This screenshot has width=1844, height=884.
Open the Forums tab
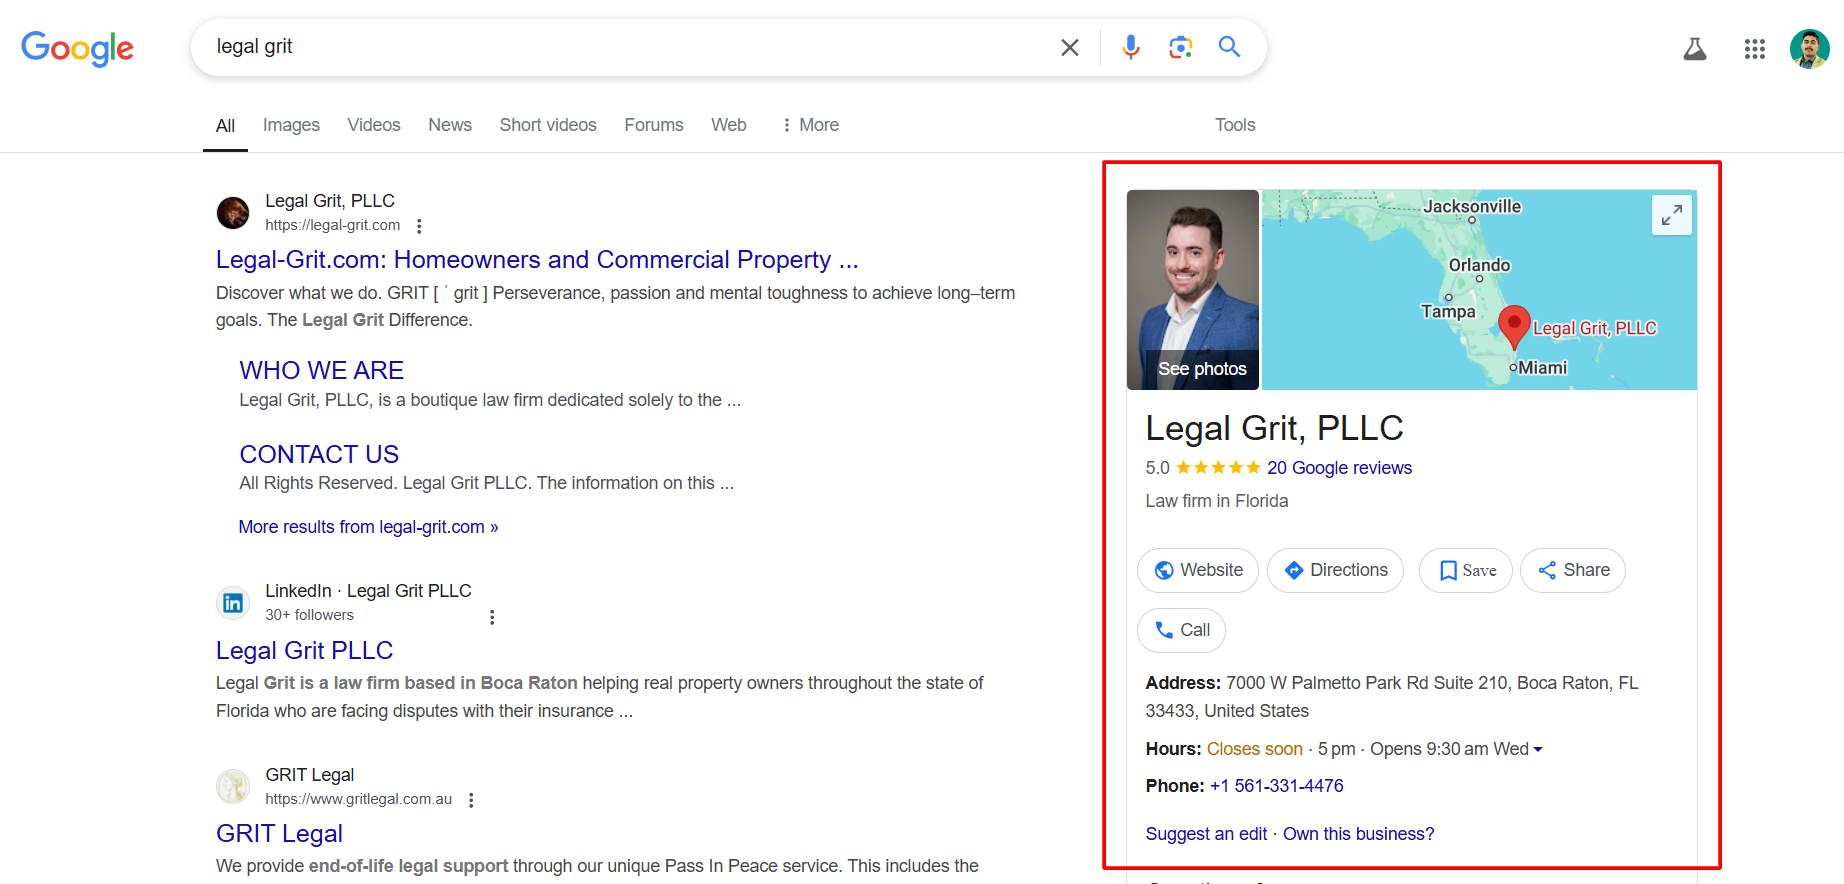[x=654, y=125]
